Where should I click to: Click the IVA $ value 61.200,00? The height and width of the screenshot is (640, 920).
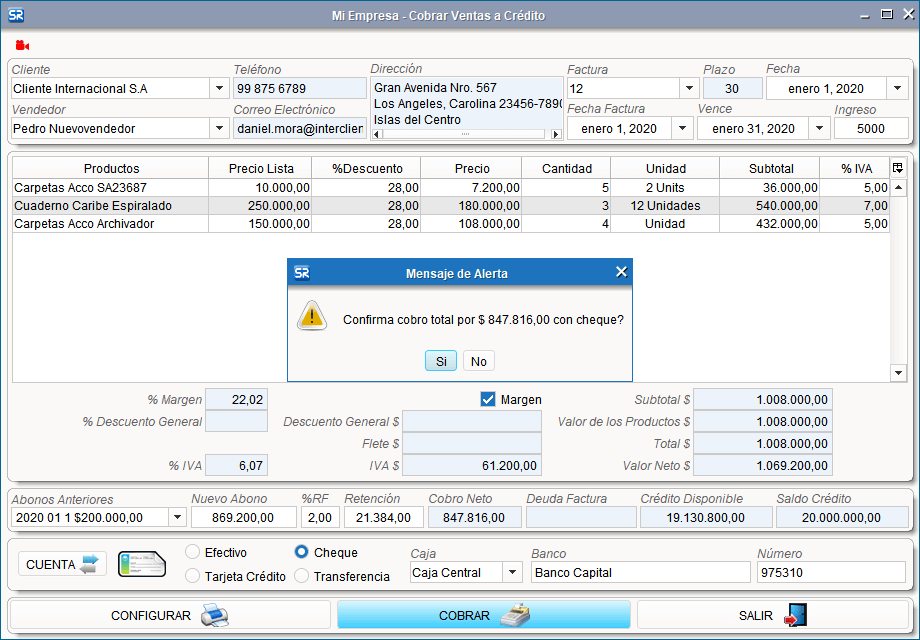tap(472, 466)
